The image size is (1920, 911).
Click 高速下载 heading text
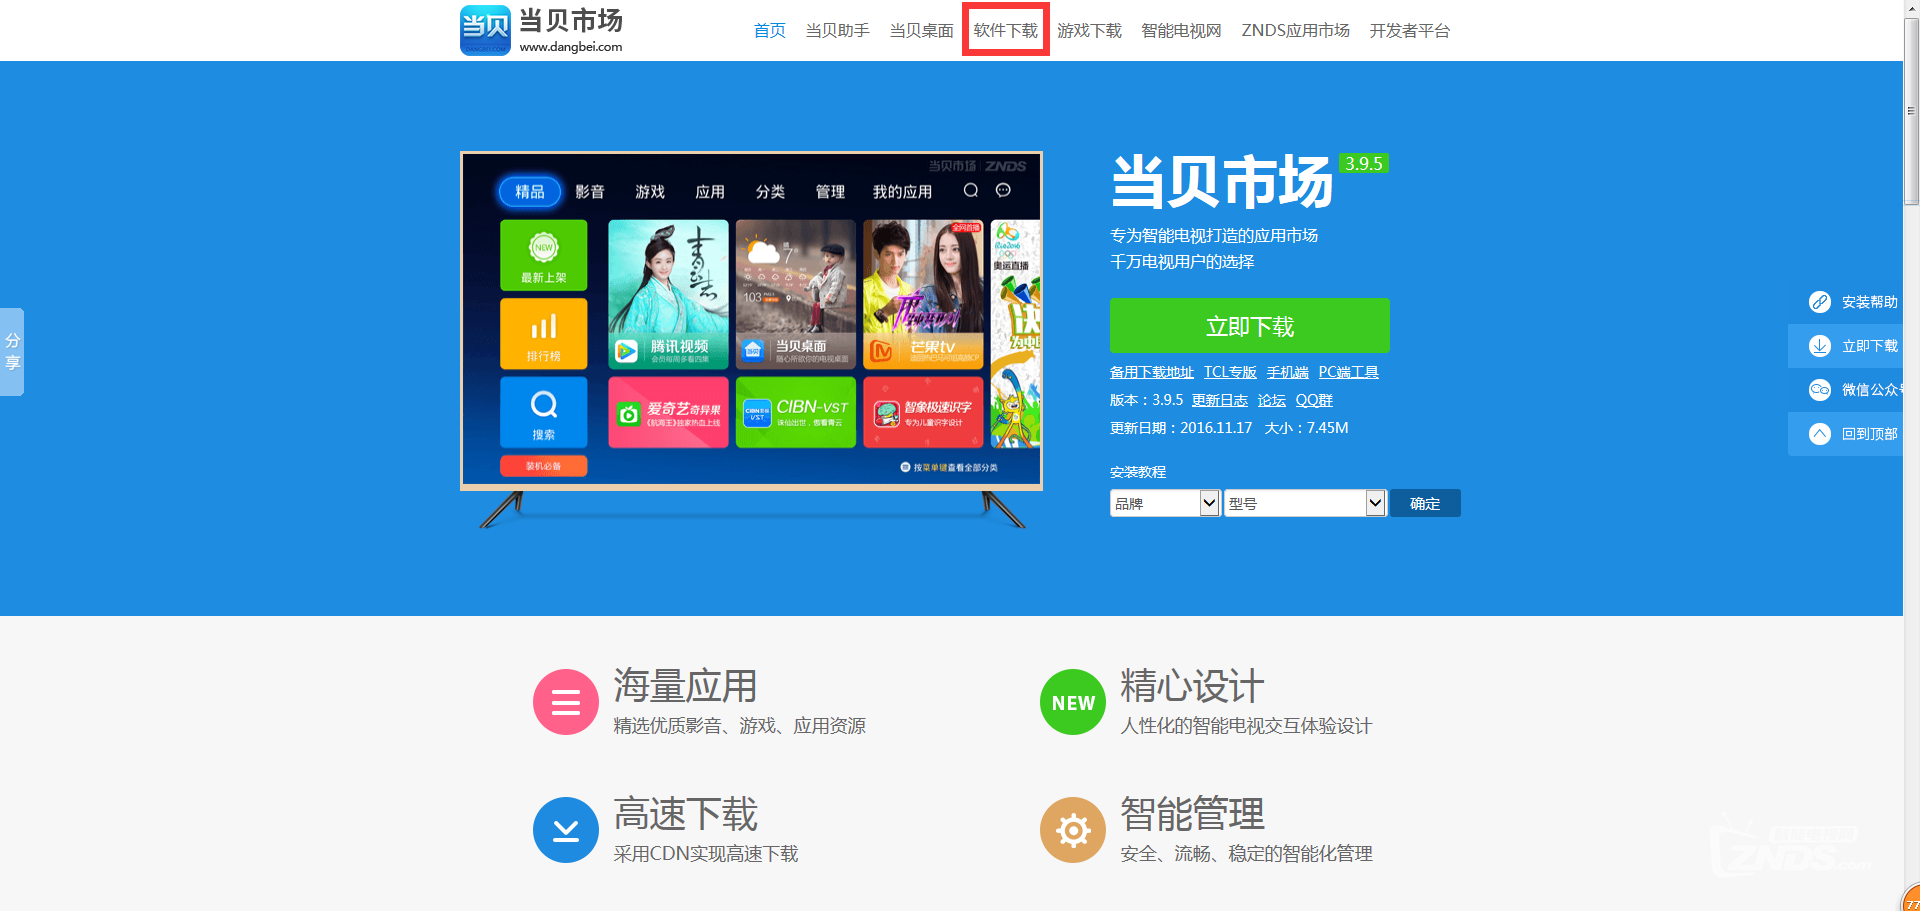coord(685,814)
